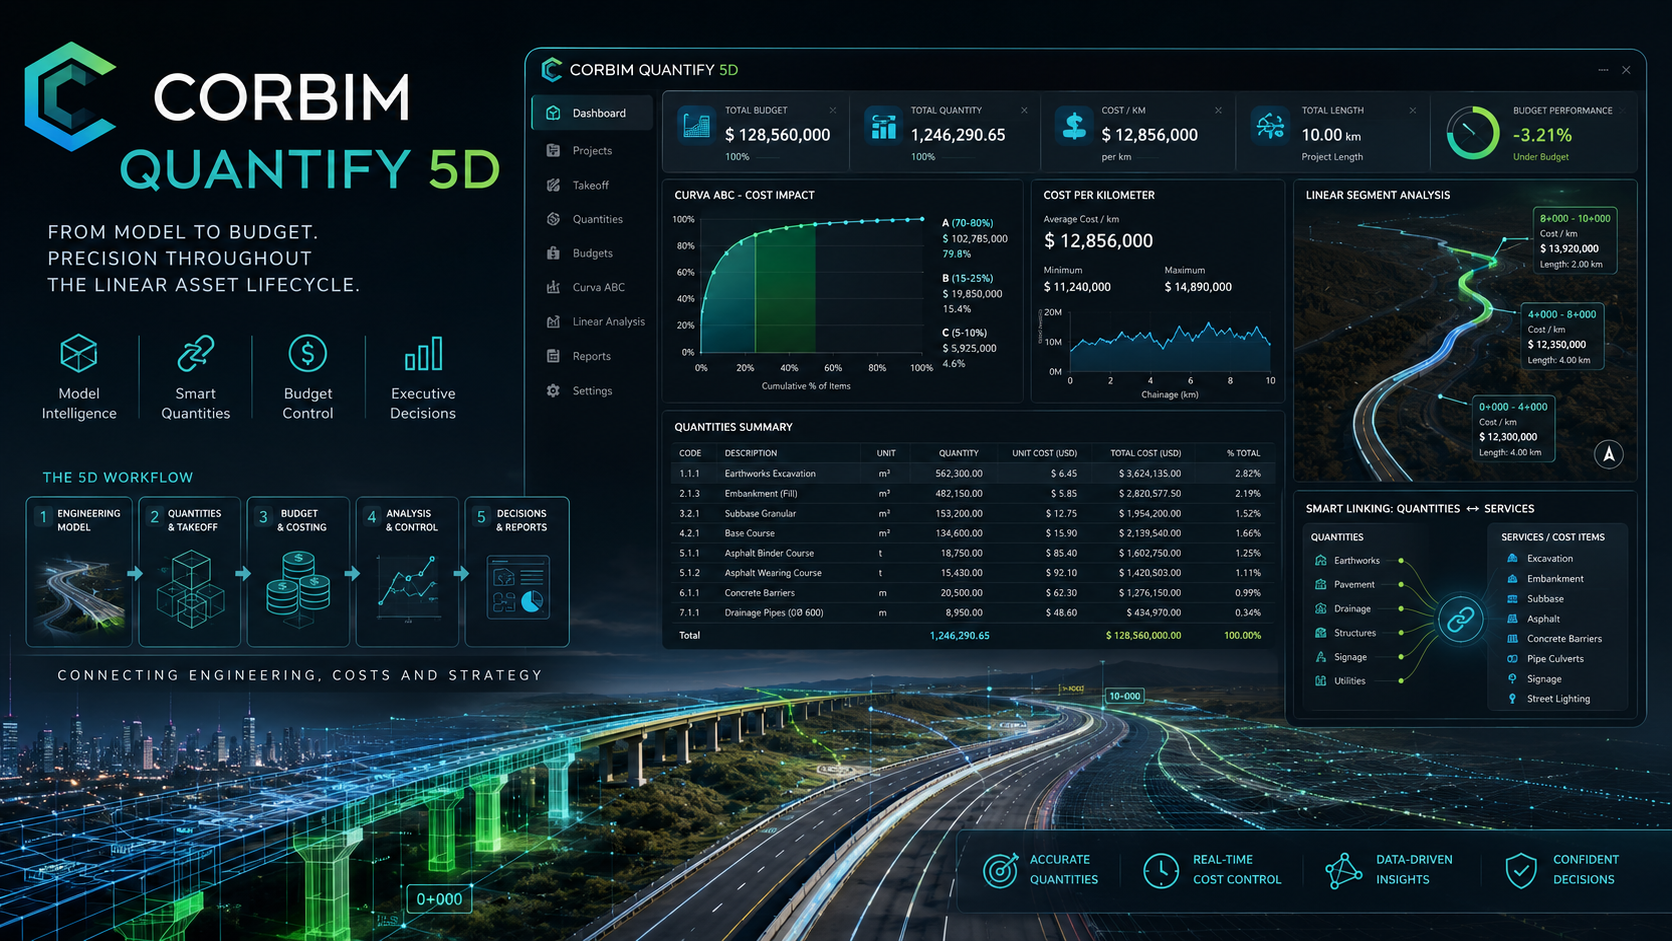Click the Concrete Barriers service icon
The width and height of the screenshot is (1672, 941).
pyautogui.click(x=1512, y=638)
